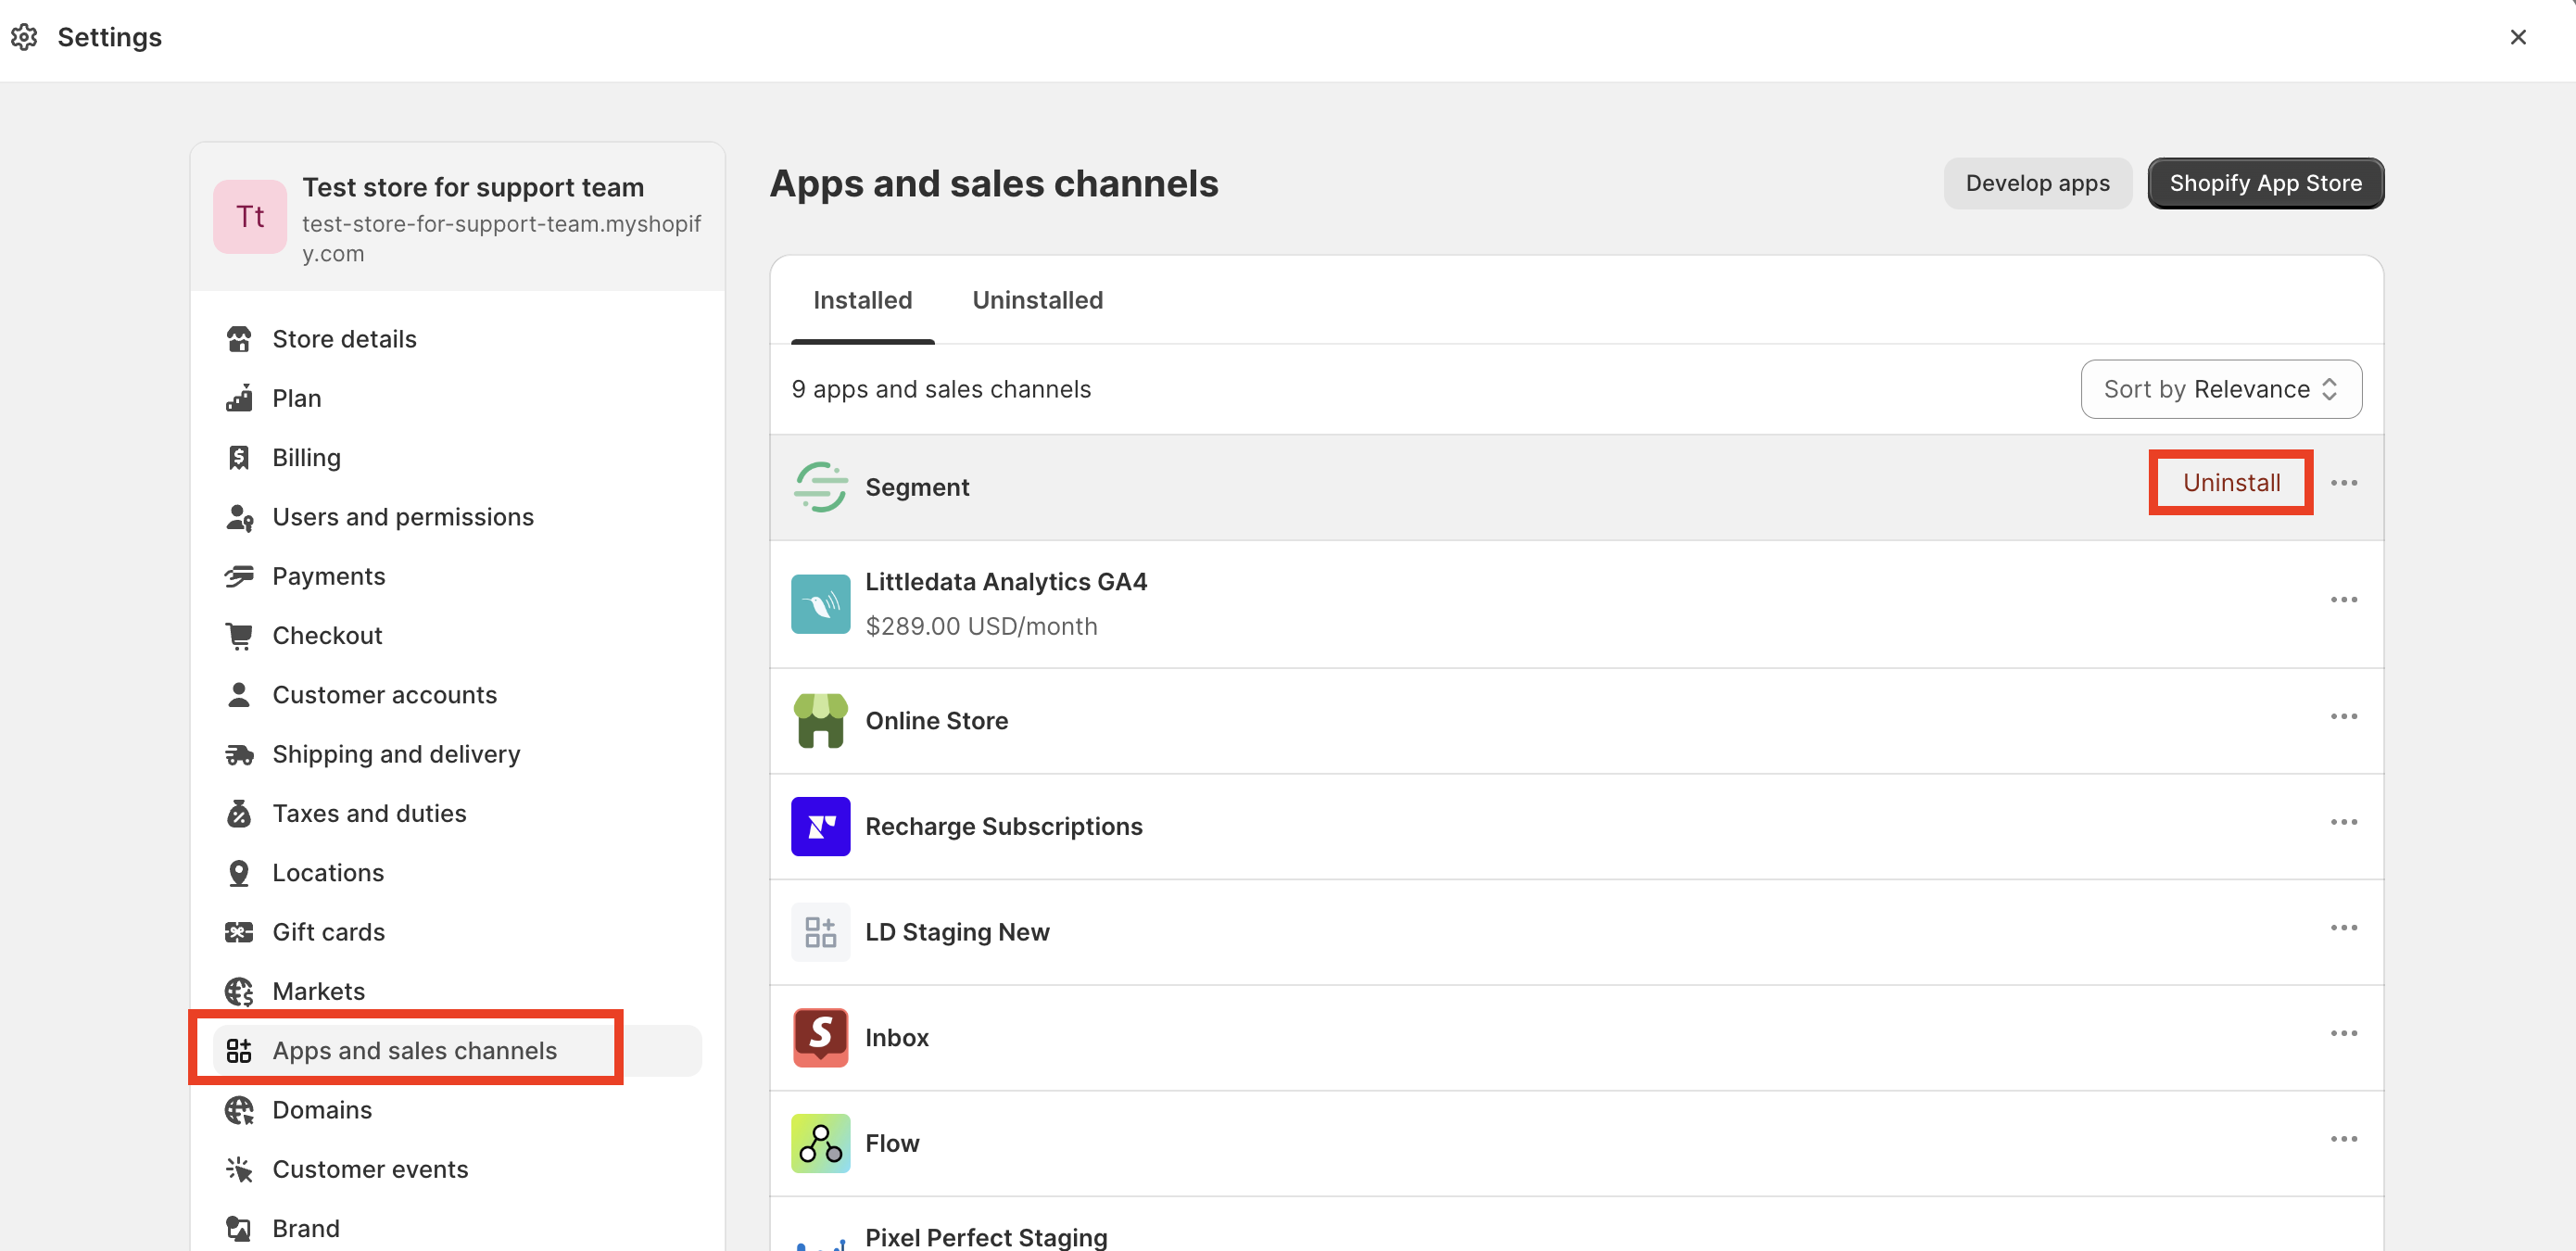This screenshot has height=1251, width=2576.
Task: Click the Locations pin icon
Action: click(x=239, y=872)
